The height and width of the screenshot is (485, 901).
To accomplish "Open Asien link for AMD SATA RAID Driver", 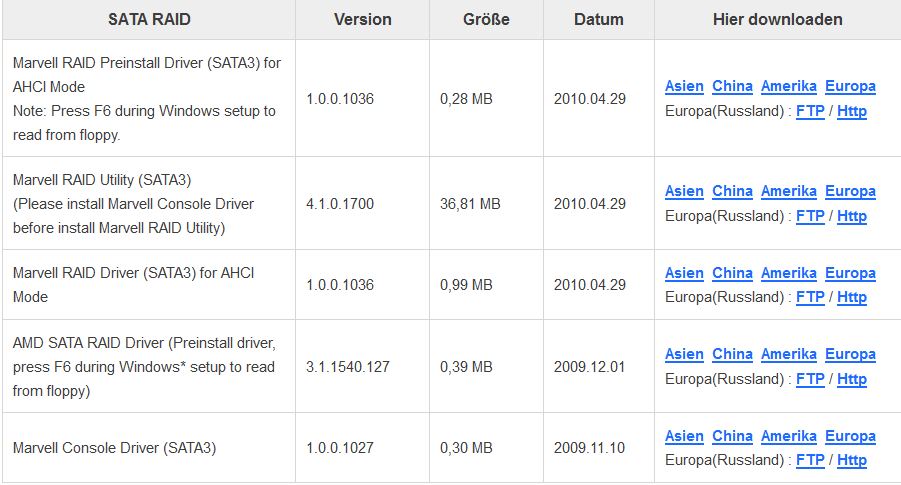I will (x=684, y=355).
